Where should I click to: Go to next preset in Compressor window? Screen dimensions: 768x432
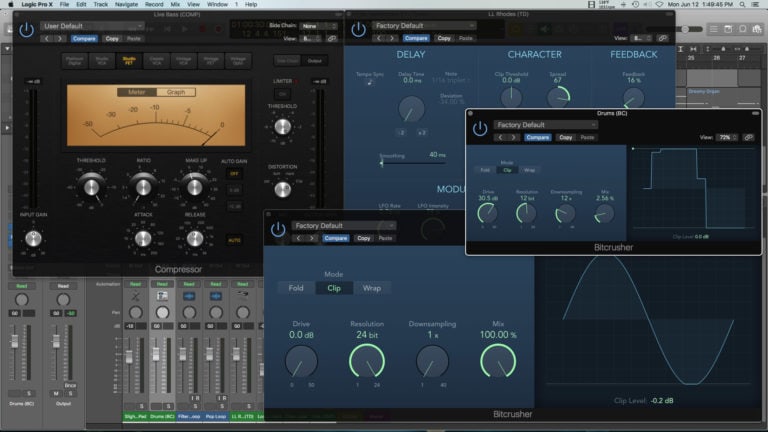[x=60, y=39]
